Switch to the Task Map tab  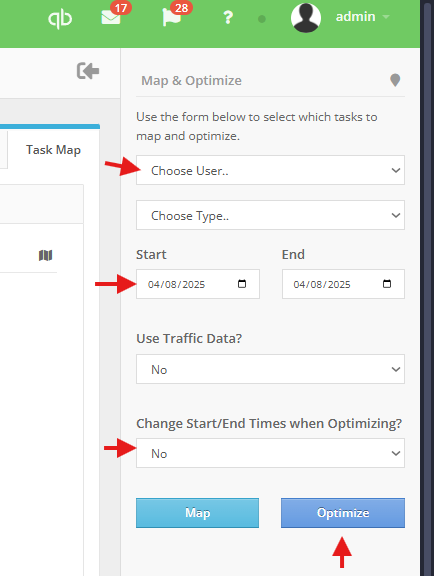click(x=53, y=150)
